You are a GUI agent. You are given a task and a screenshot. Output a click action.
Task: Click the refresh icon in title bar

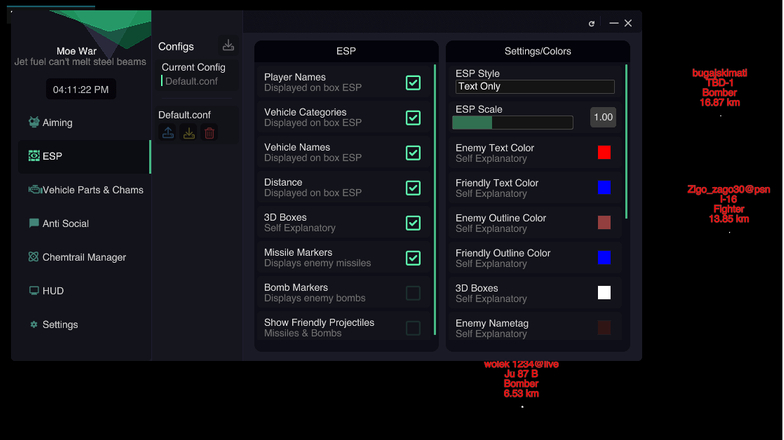coord(592,24)
